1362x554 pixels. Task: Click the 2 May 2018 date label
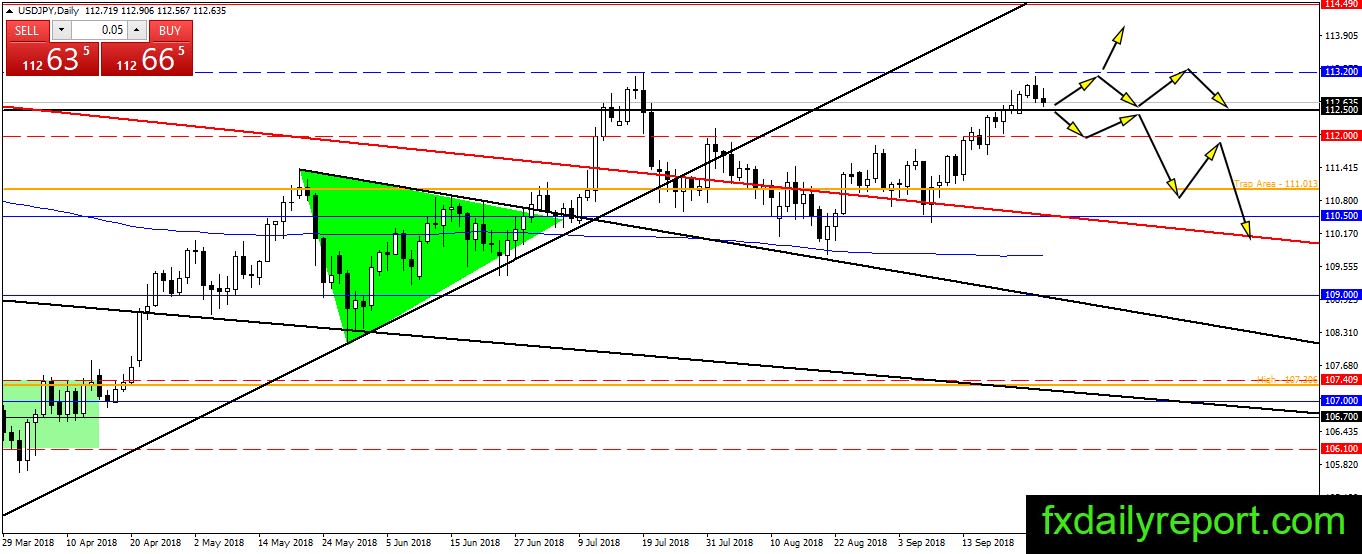tap(219, 543)
